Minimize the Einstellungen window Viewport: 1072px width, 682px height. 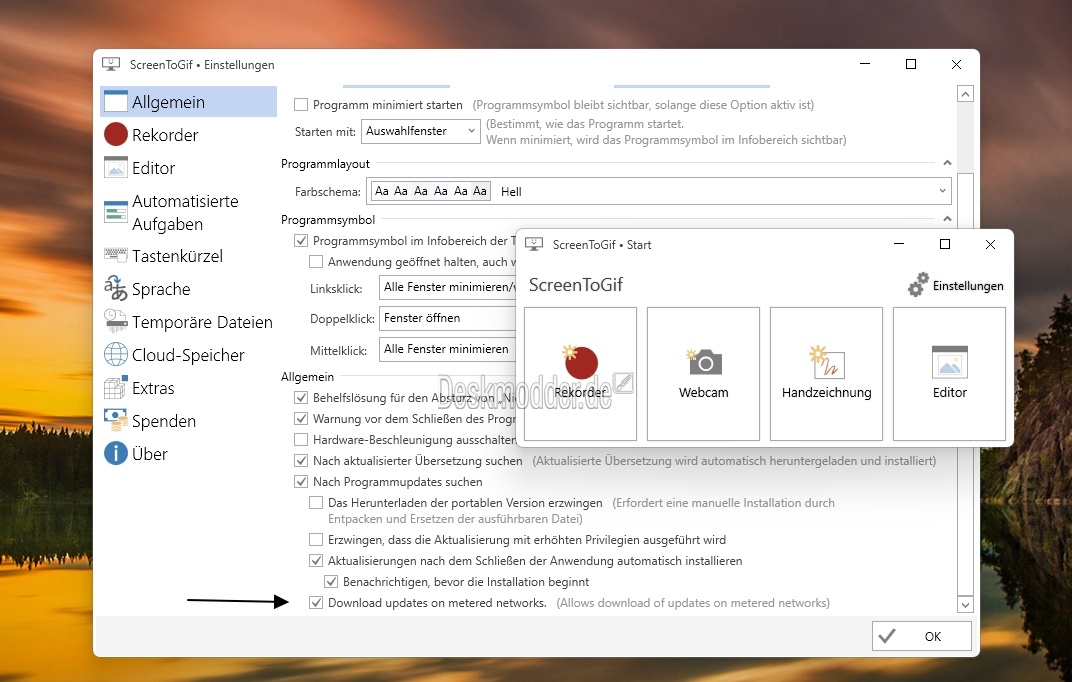point(865,64)
